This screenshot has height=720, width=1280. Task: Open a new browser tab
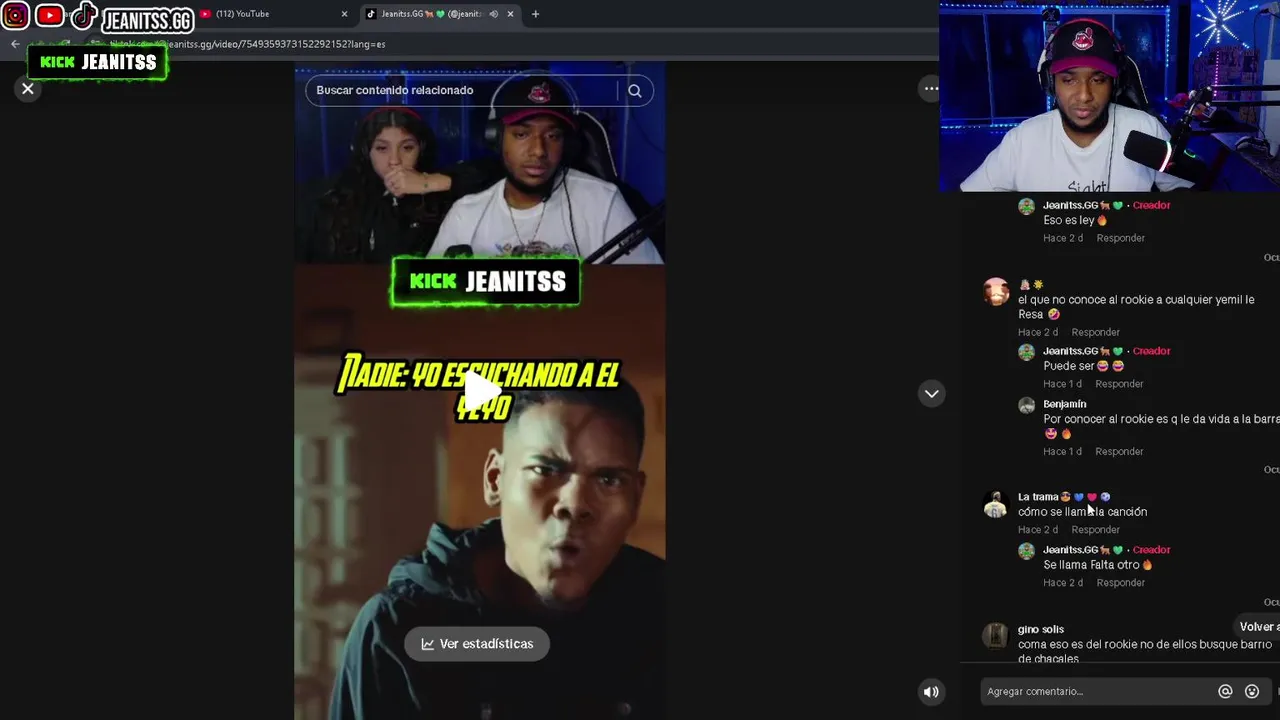[535, 14]
